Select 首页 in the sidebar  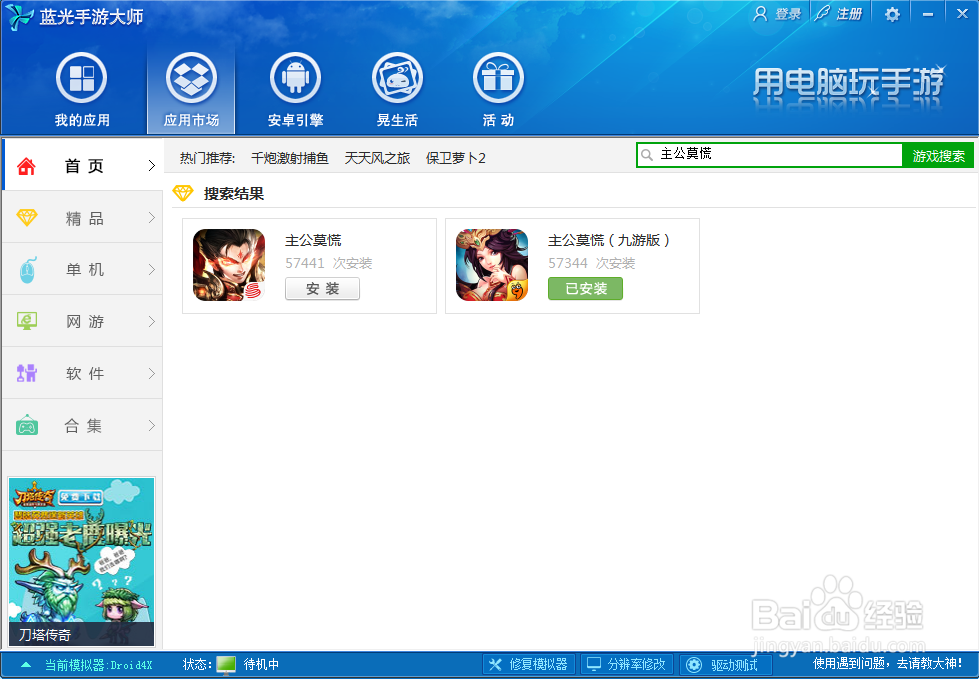[x=82, y=165]
